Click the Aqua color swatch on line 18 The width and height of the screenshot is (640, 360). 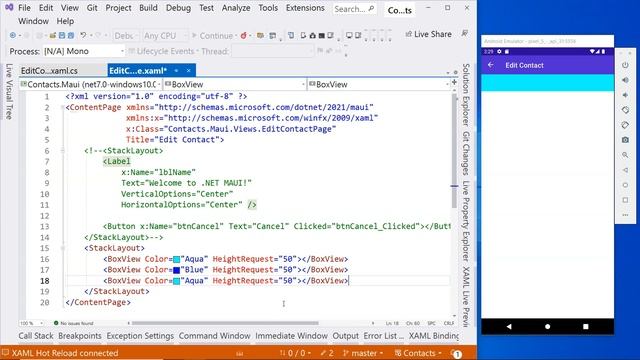click(x=176, y=281)
